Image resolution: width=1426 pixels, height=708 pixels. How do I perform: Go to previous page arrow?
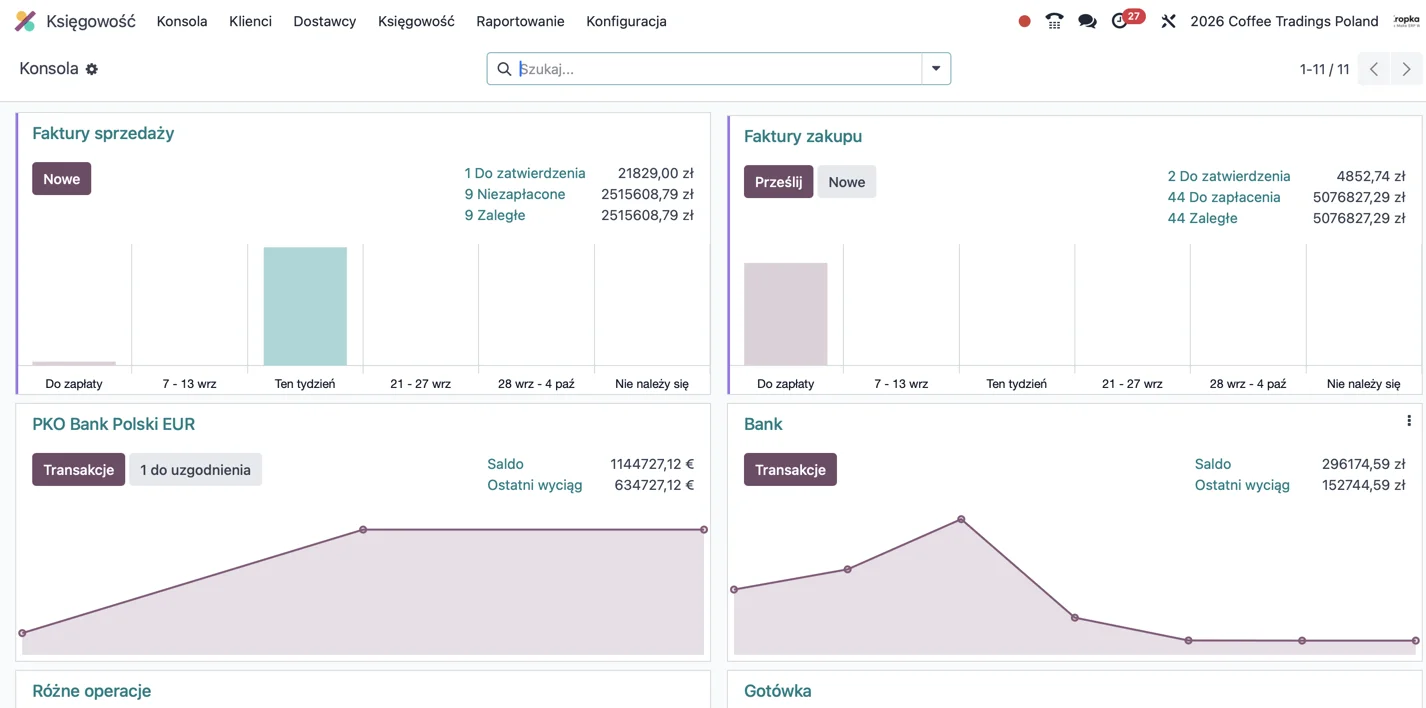pyautogui.click(x=1374, y=69)
